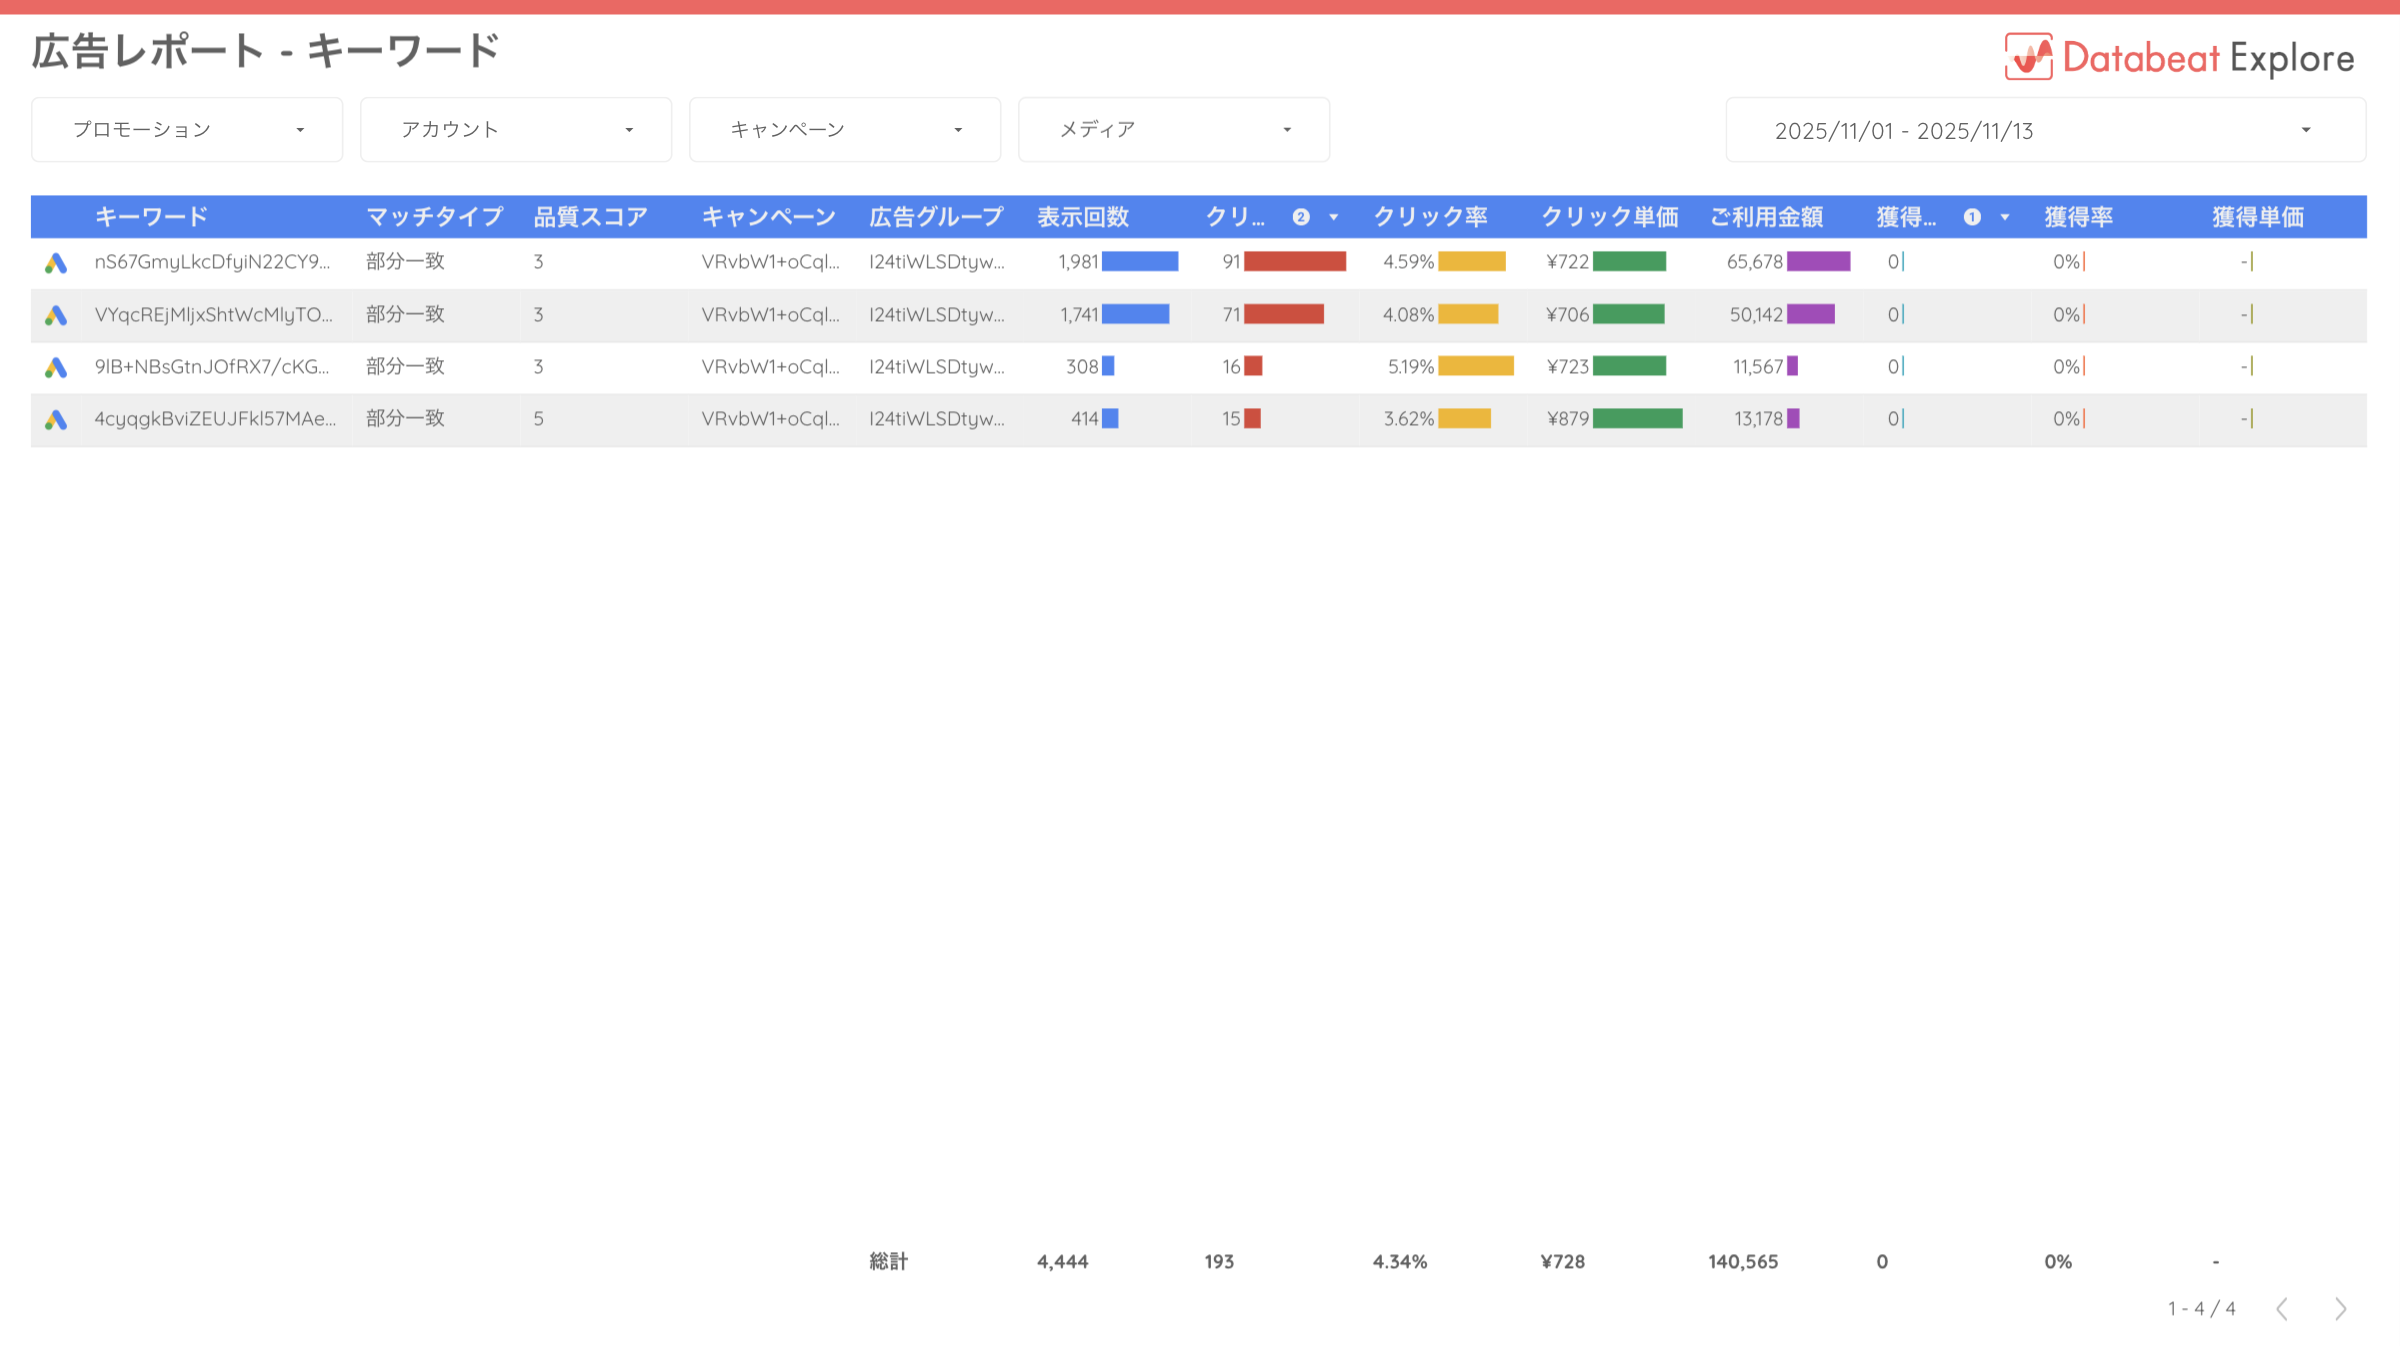Open the アカウント filter dropdown

(x=516, y=130)
